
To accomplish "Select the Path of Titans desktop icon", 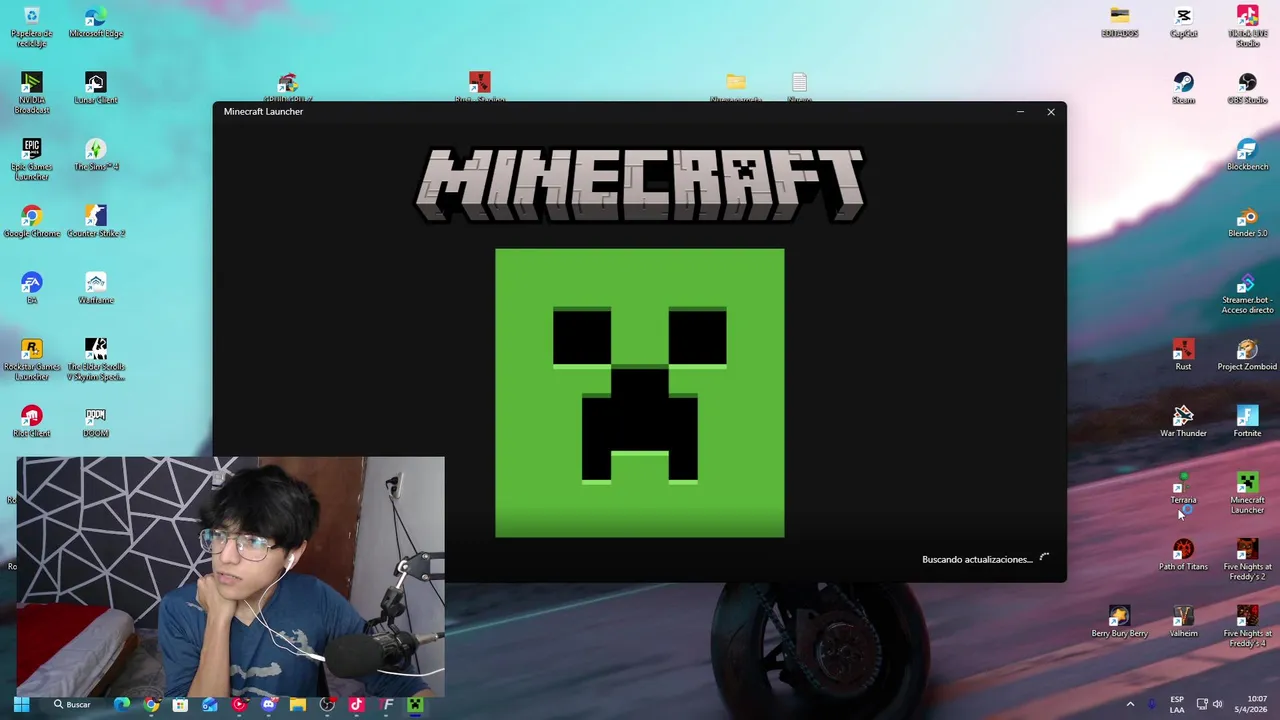I will 1183,555.
